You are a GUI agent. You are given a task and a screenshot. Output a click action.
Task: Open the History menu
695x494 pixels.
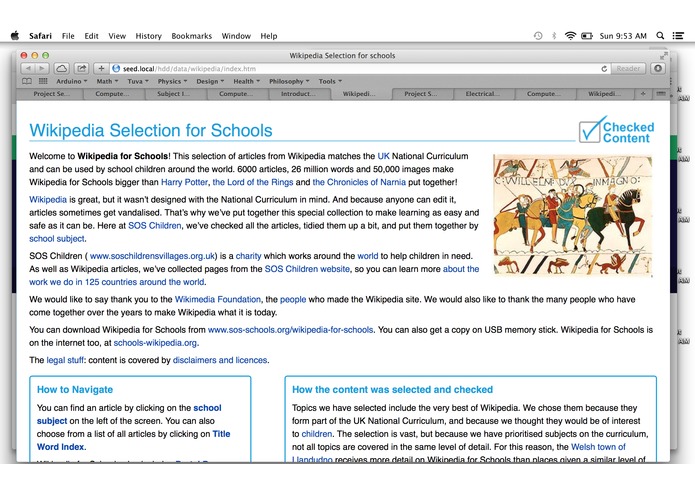[x=148, y=36]
